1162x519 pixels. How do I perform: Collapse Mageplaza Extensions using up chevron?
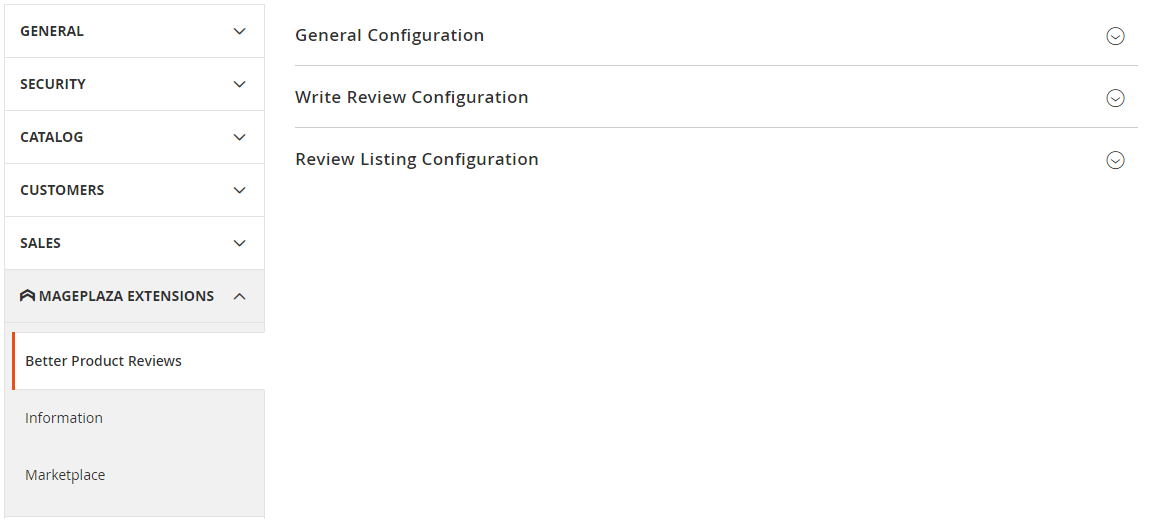[x=239, y=296]
